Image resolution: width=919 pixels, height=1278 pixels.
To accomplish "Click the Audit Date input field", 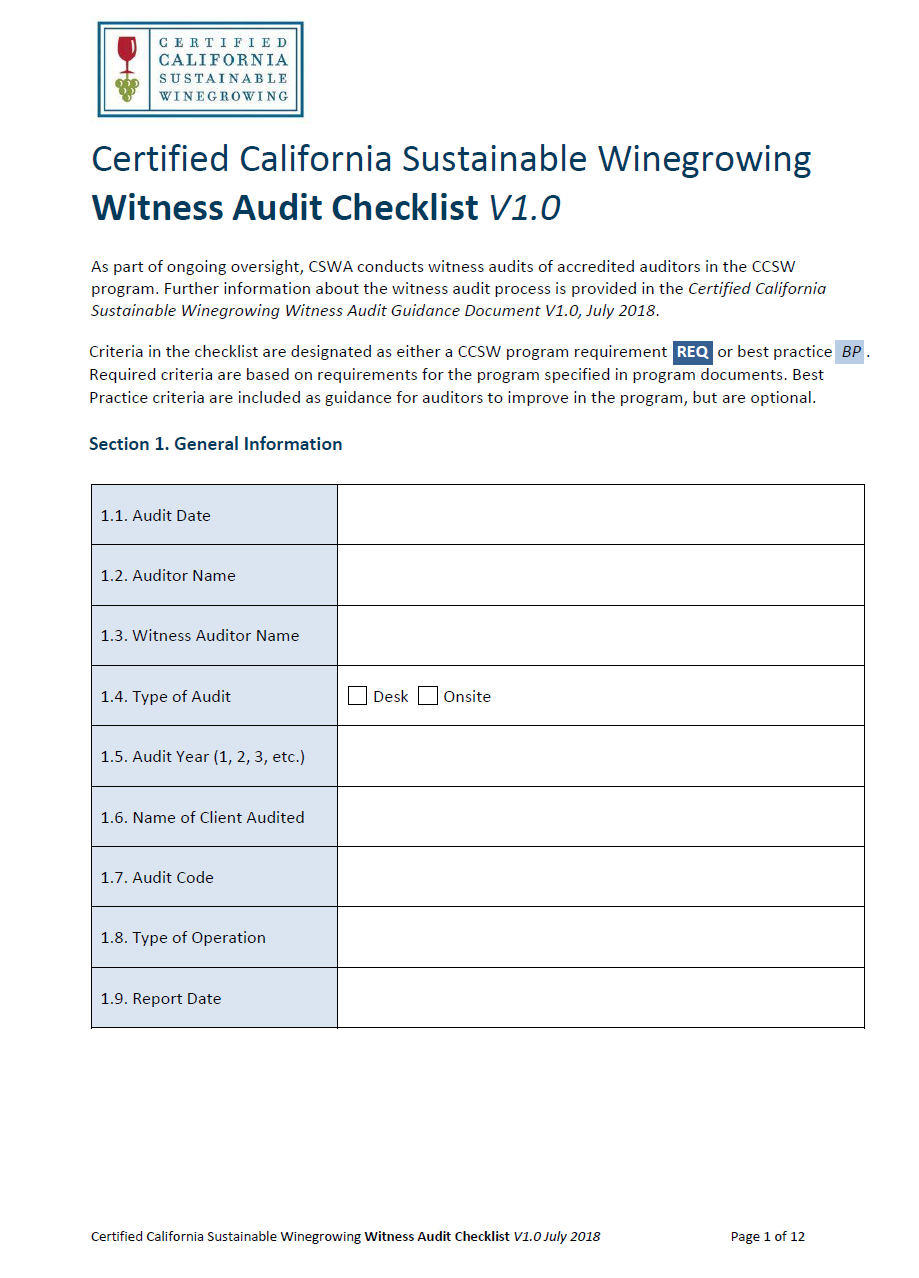I will (600, 515).
